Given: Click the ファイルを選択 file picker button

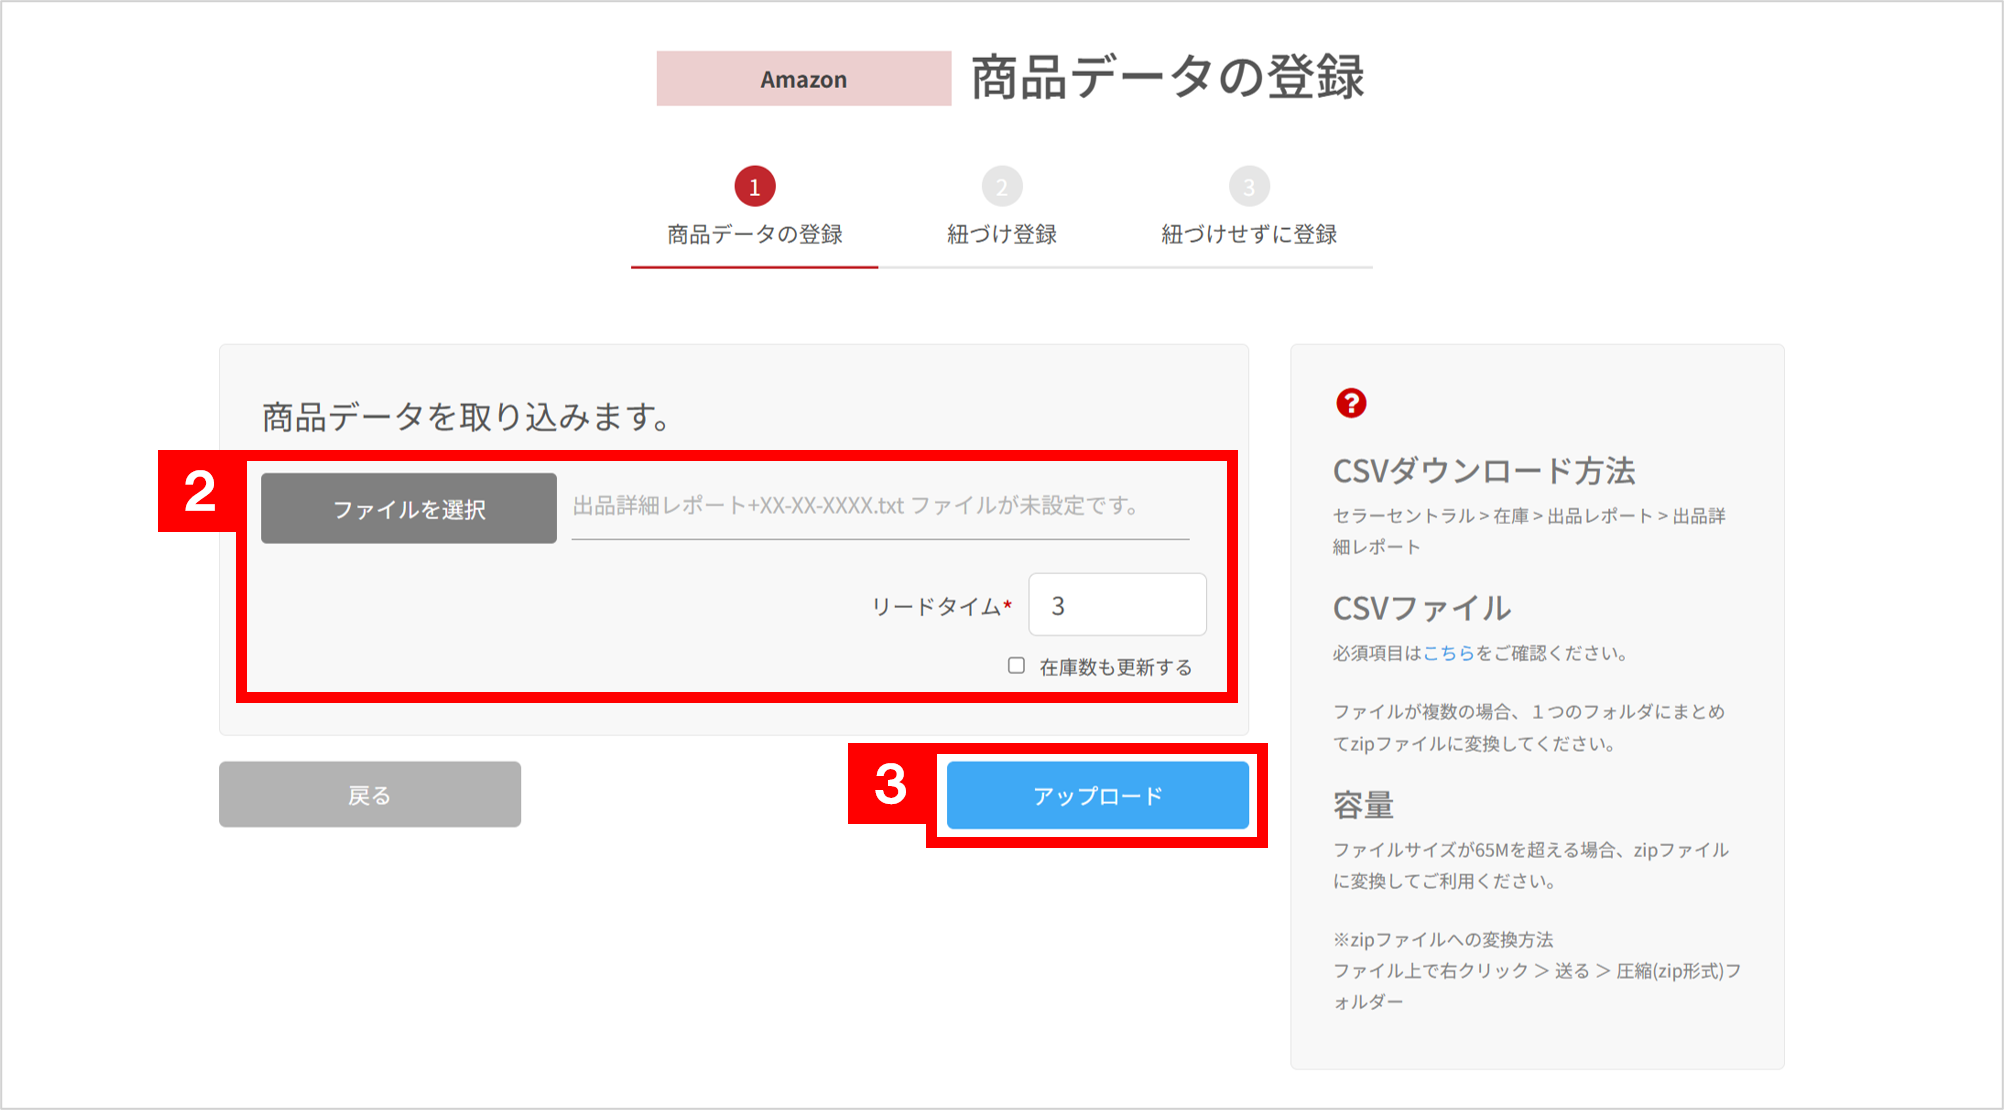Looking at the screenshot, I should point(409,508).
